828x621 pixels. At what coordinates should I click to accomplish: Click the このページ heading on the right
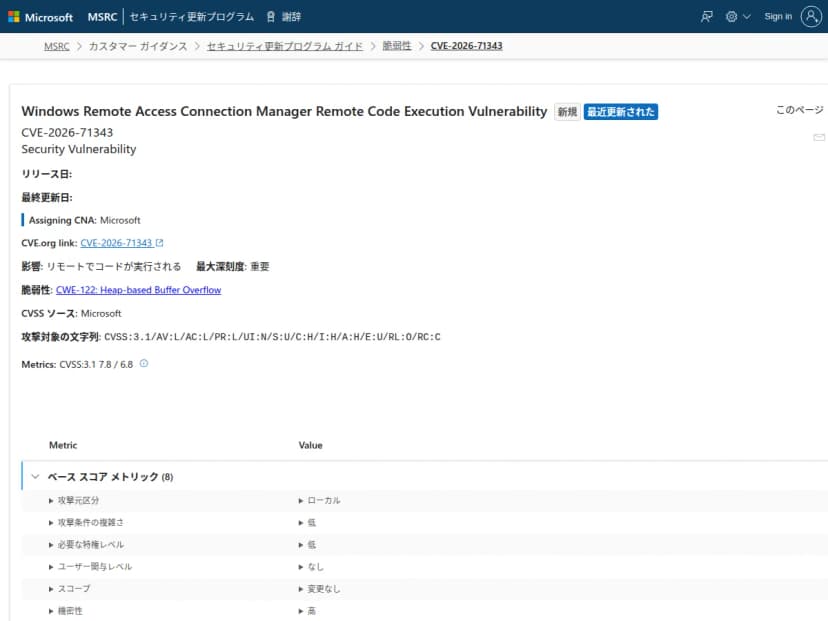coord(799,110)
